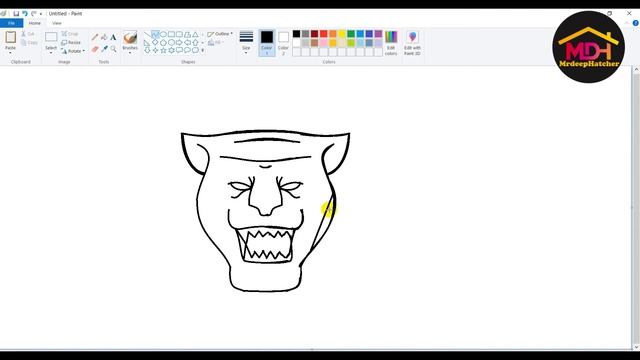
Task: Select the Line shape
Action: point(147,34)
